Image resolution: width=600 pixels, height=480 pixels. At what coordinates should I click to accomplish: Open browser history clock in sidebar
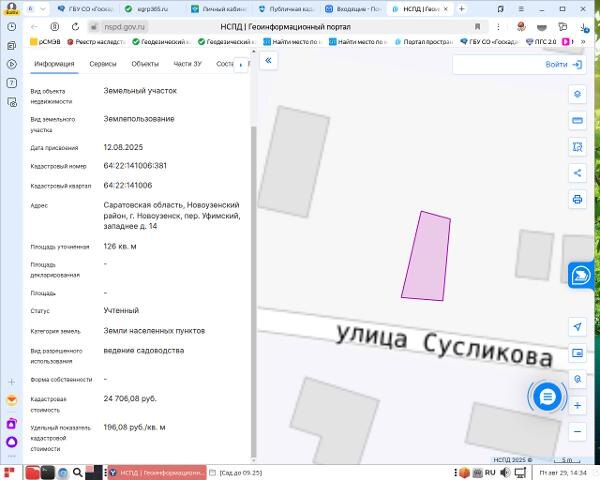11,26
